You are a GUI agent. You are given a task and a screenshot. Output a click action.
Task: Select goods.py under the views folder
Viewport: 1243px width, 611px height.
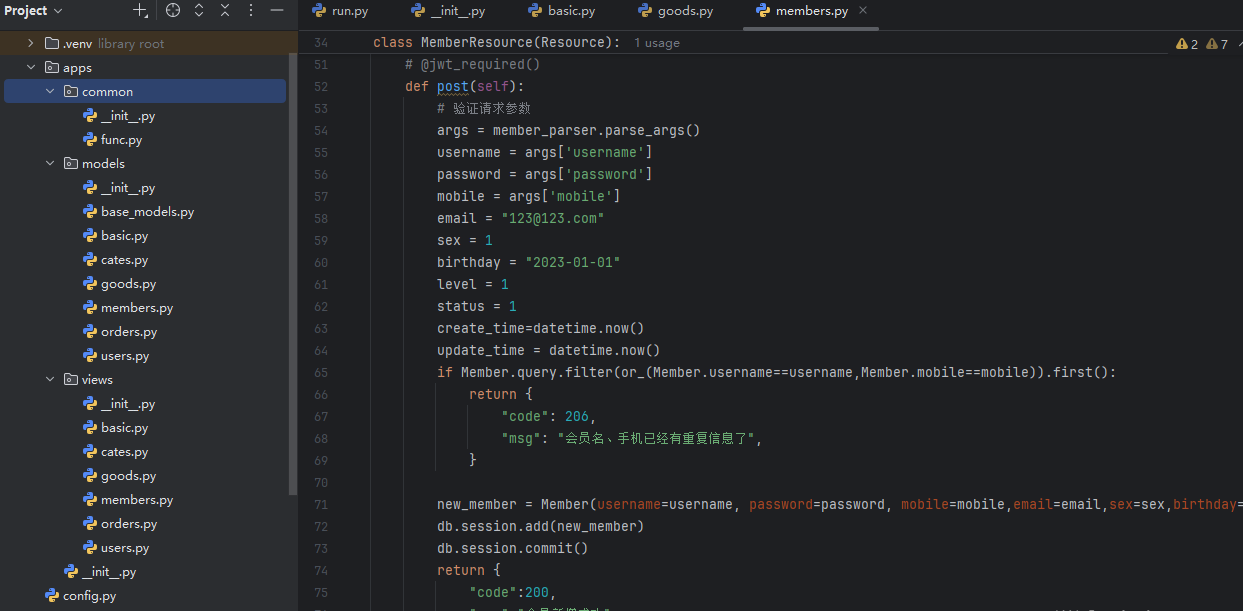tap(129, 475)
